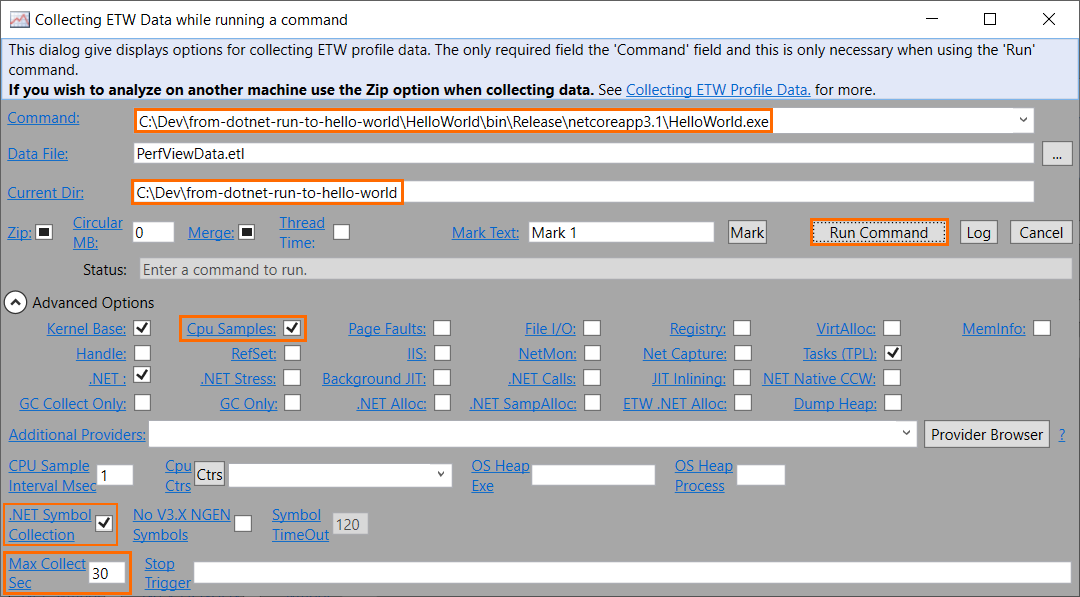Open the Collecting ETW Profile Data link
This screenshot has height=597, width=1080.
(718, 90)
